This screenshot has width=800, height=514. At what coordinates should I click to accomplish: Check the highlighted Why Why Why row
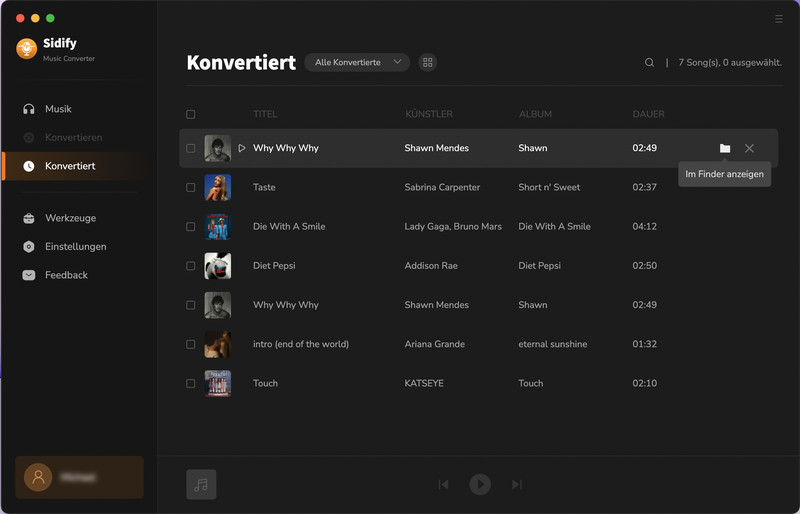pyautogui.click(x=190, y=148)
